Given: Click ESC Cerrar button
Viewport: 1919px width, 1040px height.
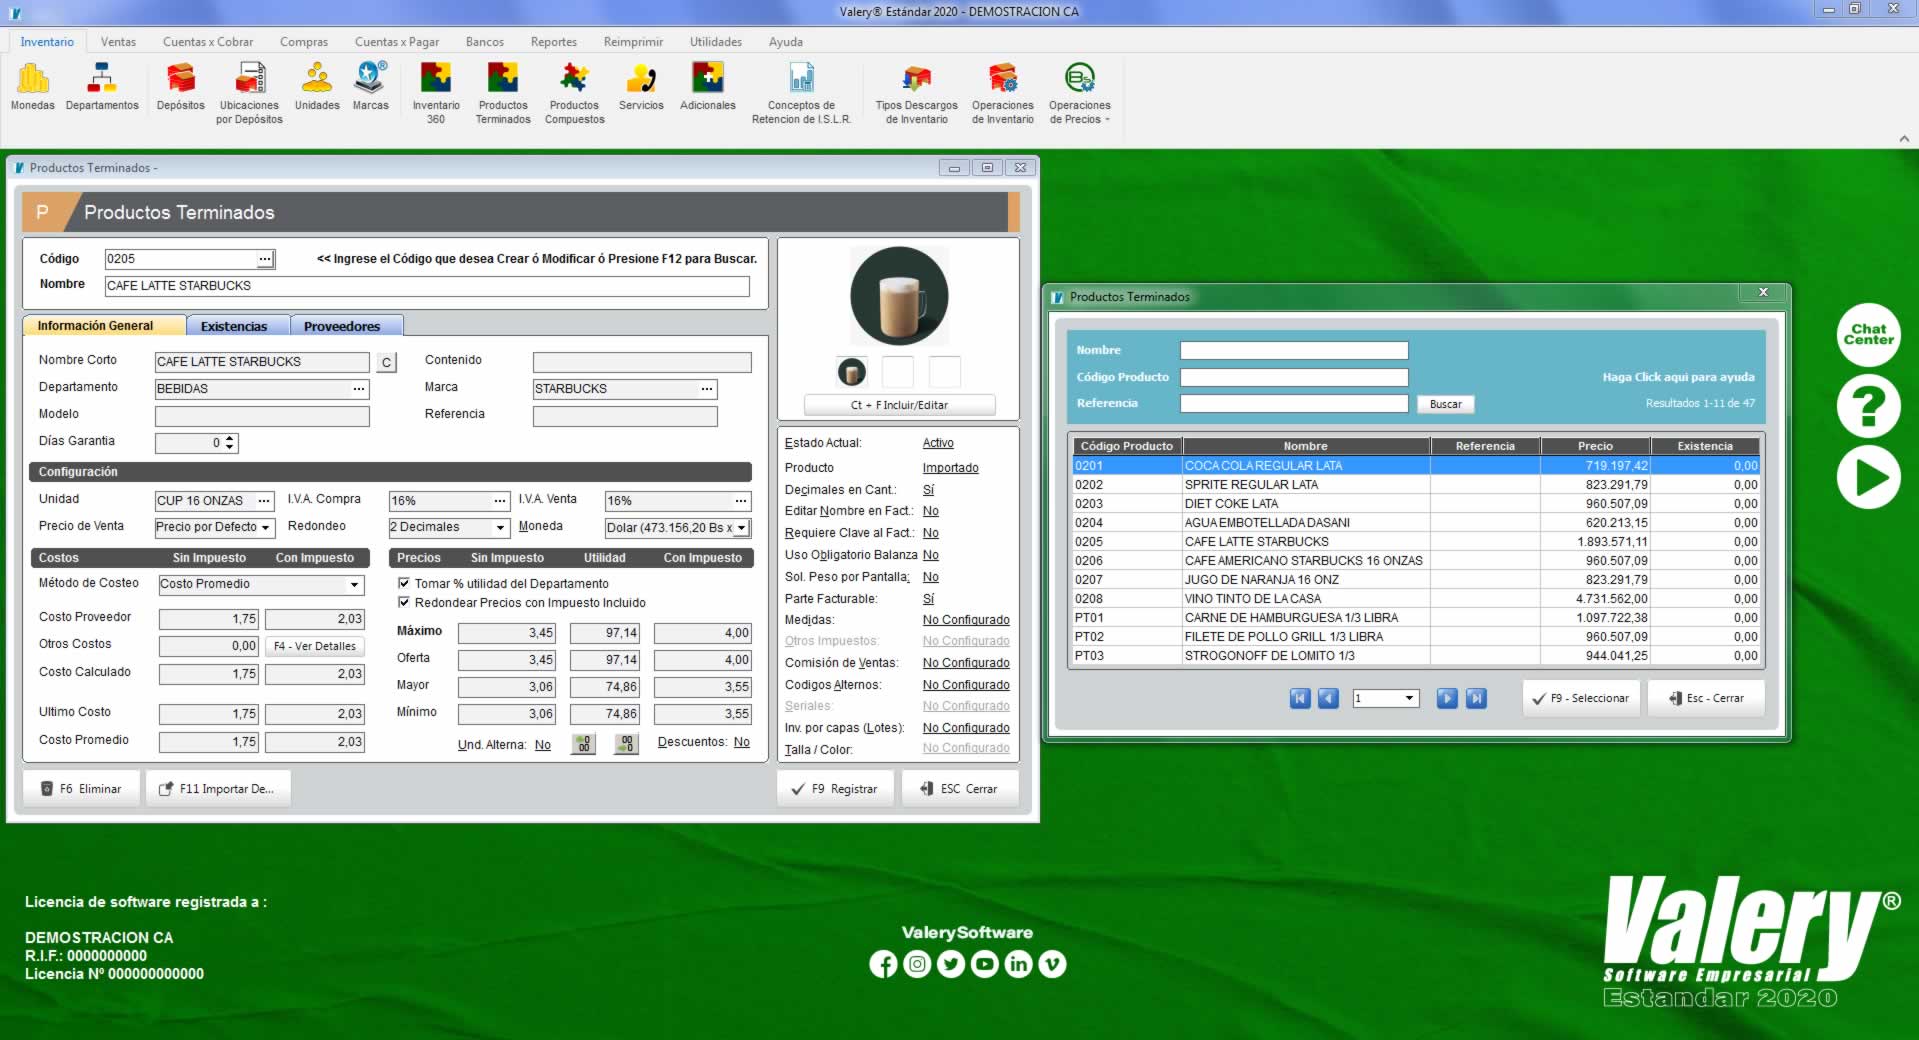Looking at the screenshot, I should pyautogui.click(x=960, y=789).
